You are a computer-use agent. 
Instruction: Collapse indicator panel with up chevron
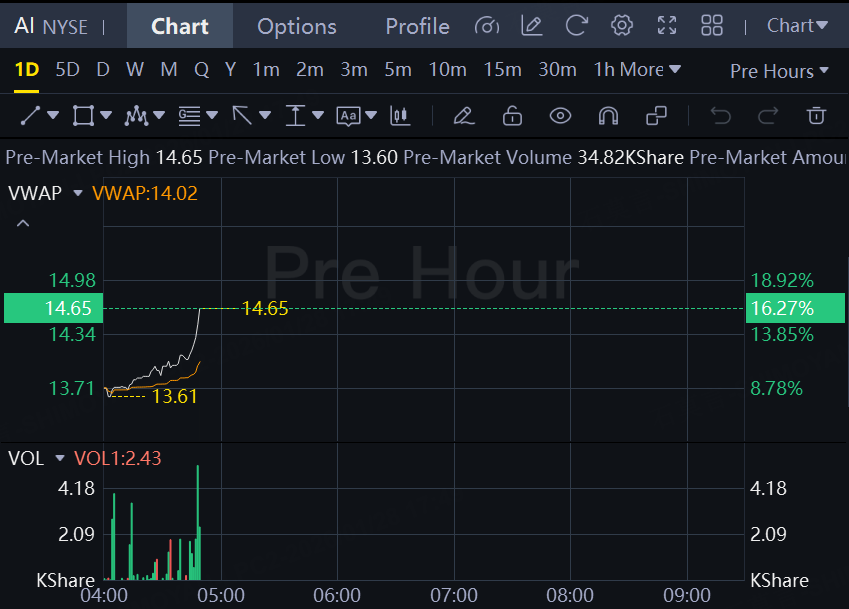point(23,223)
